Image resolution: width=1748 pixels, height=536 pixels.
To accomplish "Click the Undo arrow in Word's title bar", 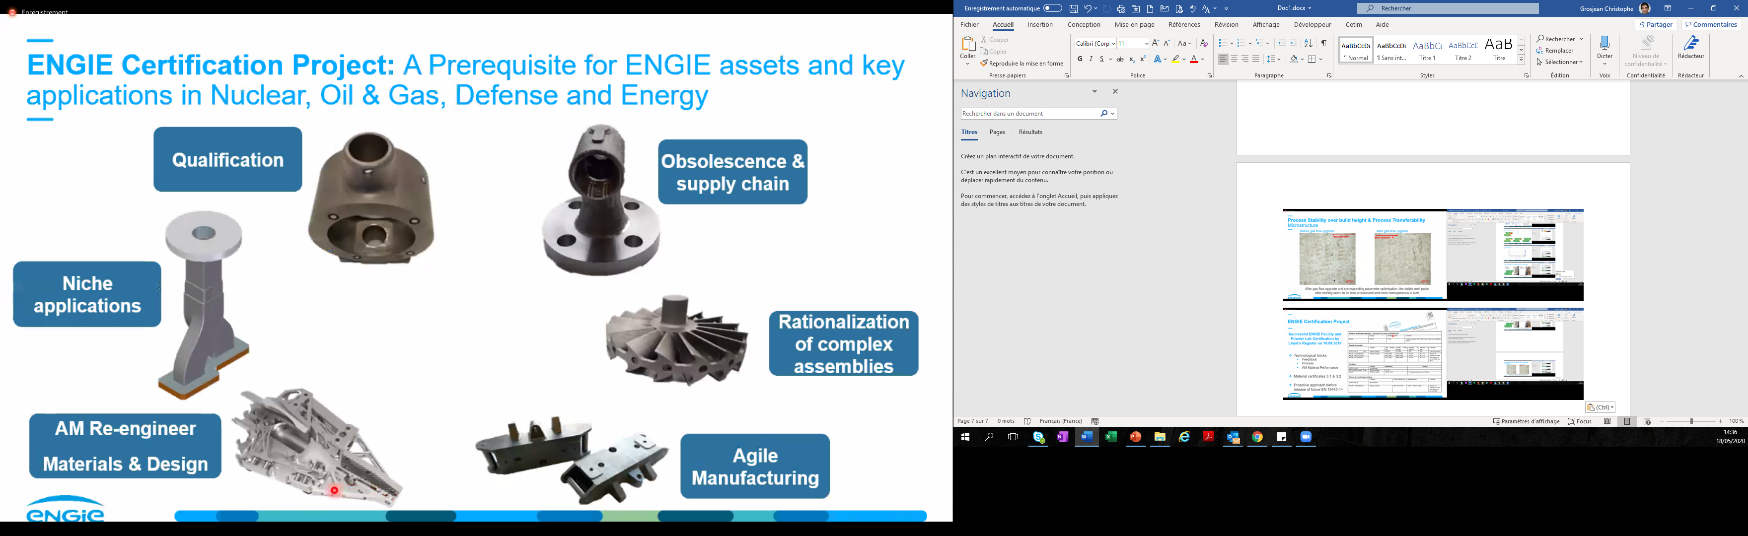I will (1088, 9).
